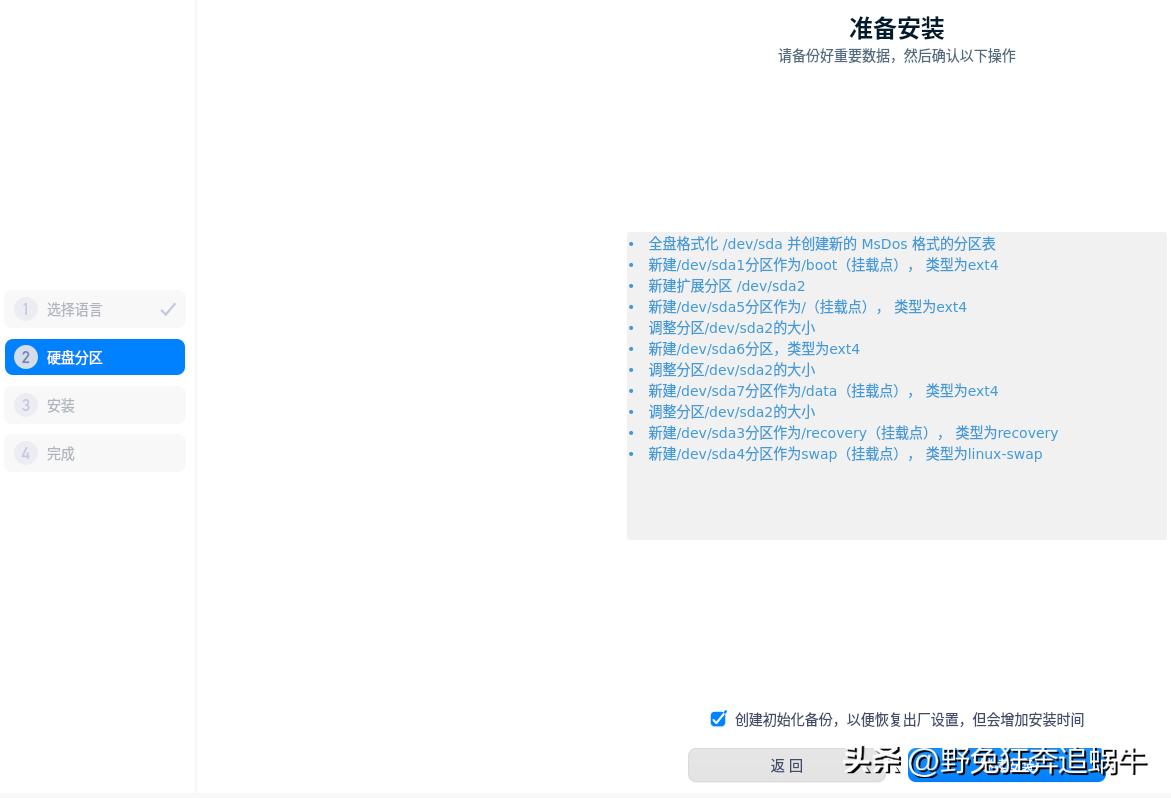Viewport: 1171px width, 798px height.
Task: Click the number 4 badge on 完成
Action: pos(25,453)
